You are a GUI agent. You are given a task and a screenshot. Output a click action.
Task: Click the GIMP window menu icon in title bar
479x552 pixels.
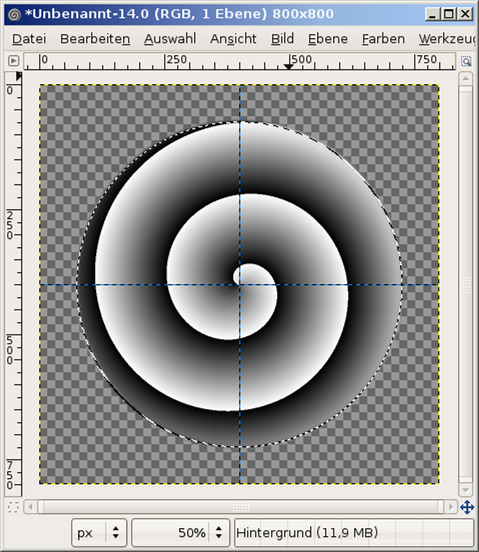click(14, 14)
